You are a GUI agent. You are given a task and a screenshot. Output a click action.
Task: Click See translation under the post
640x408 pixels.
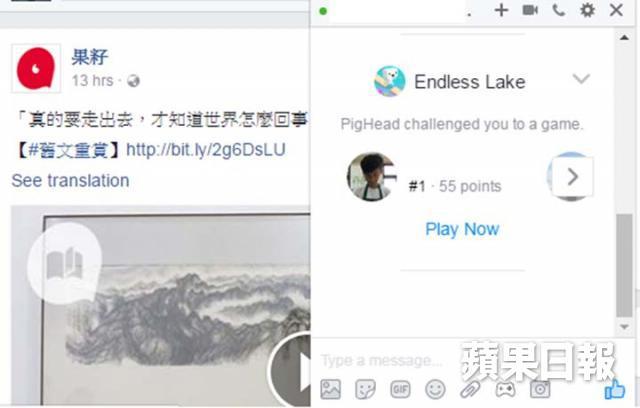(70, 181)
